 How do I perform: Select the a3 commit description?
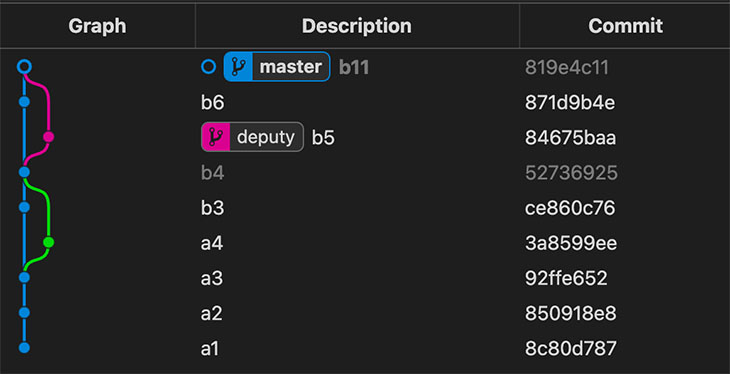click(x=212, y=278)
